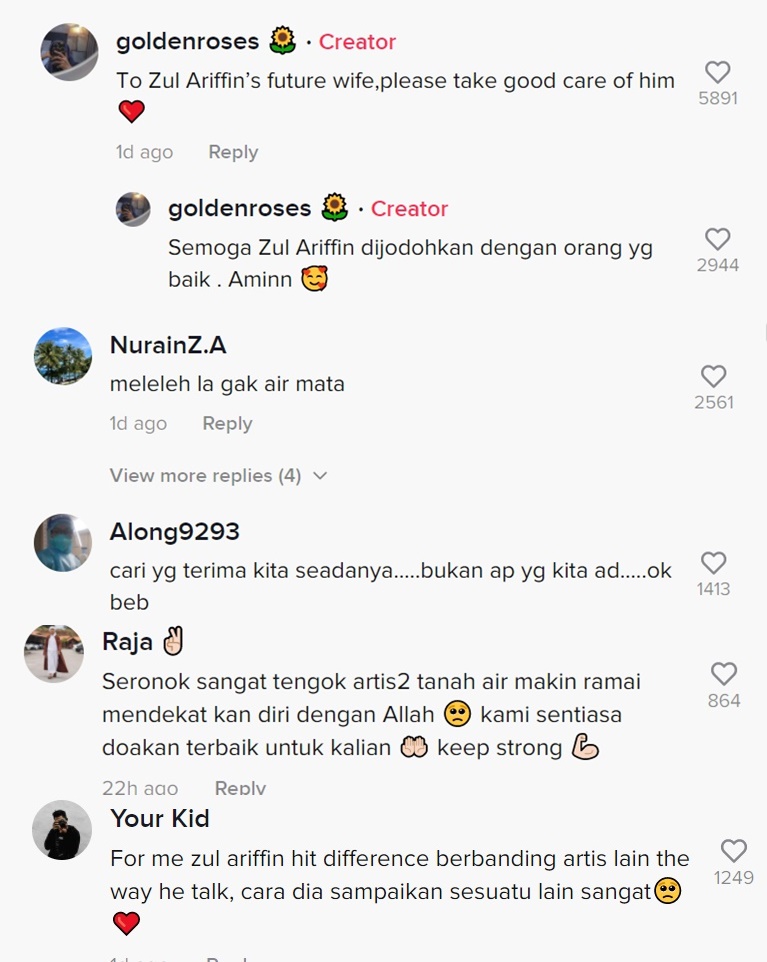Tap the heart icon on Your Kid's comment

click(x=734, y=851)
